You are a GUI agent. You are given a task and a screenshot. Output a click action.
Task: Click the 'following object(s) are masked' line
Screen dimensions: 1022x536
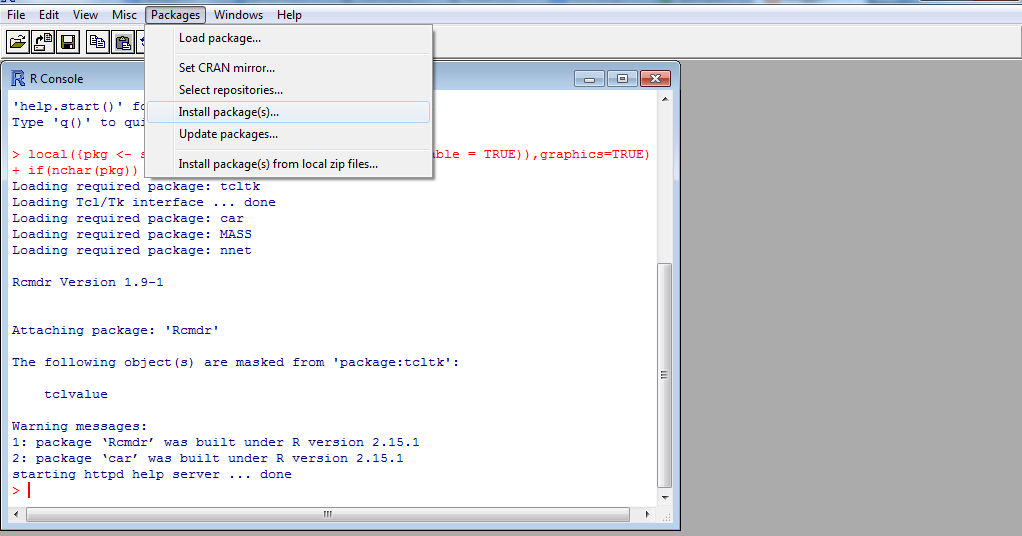click(235, 363)
